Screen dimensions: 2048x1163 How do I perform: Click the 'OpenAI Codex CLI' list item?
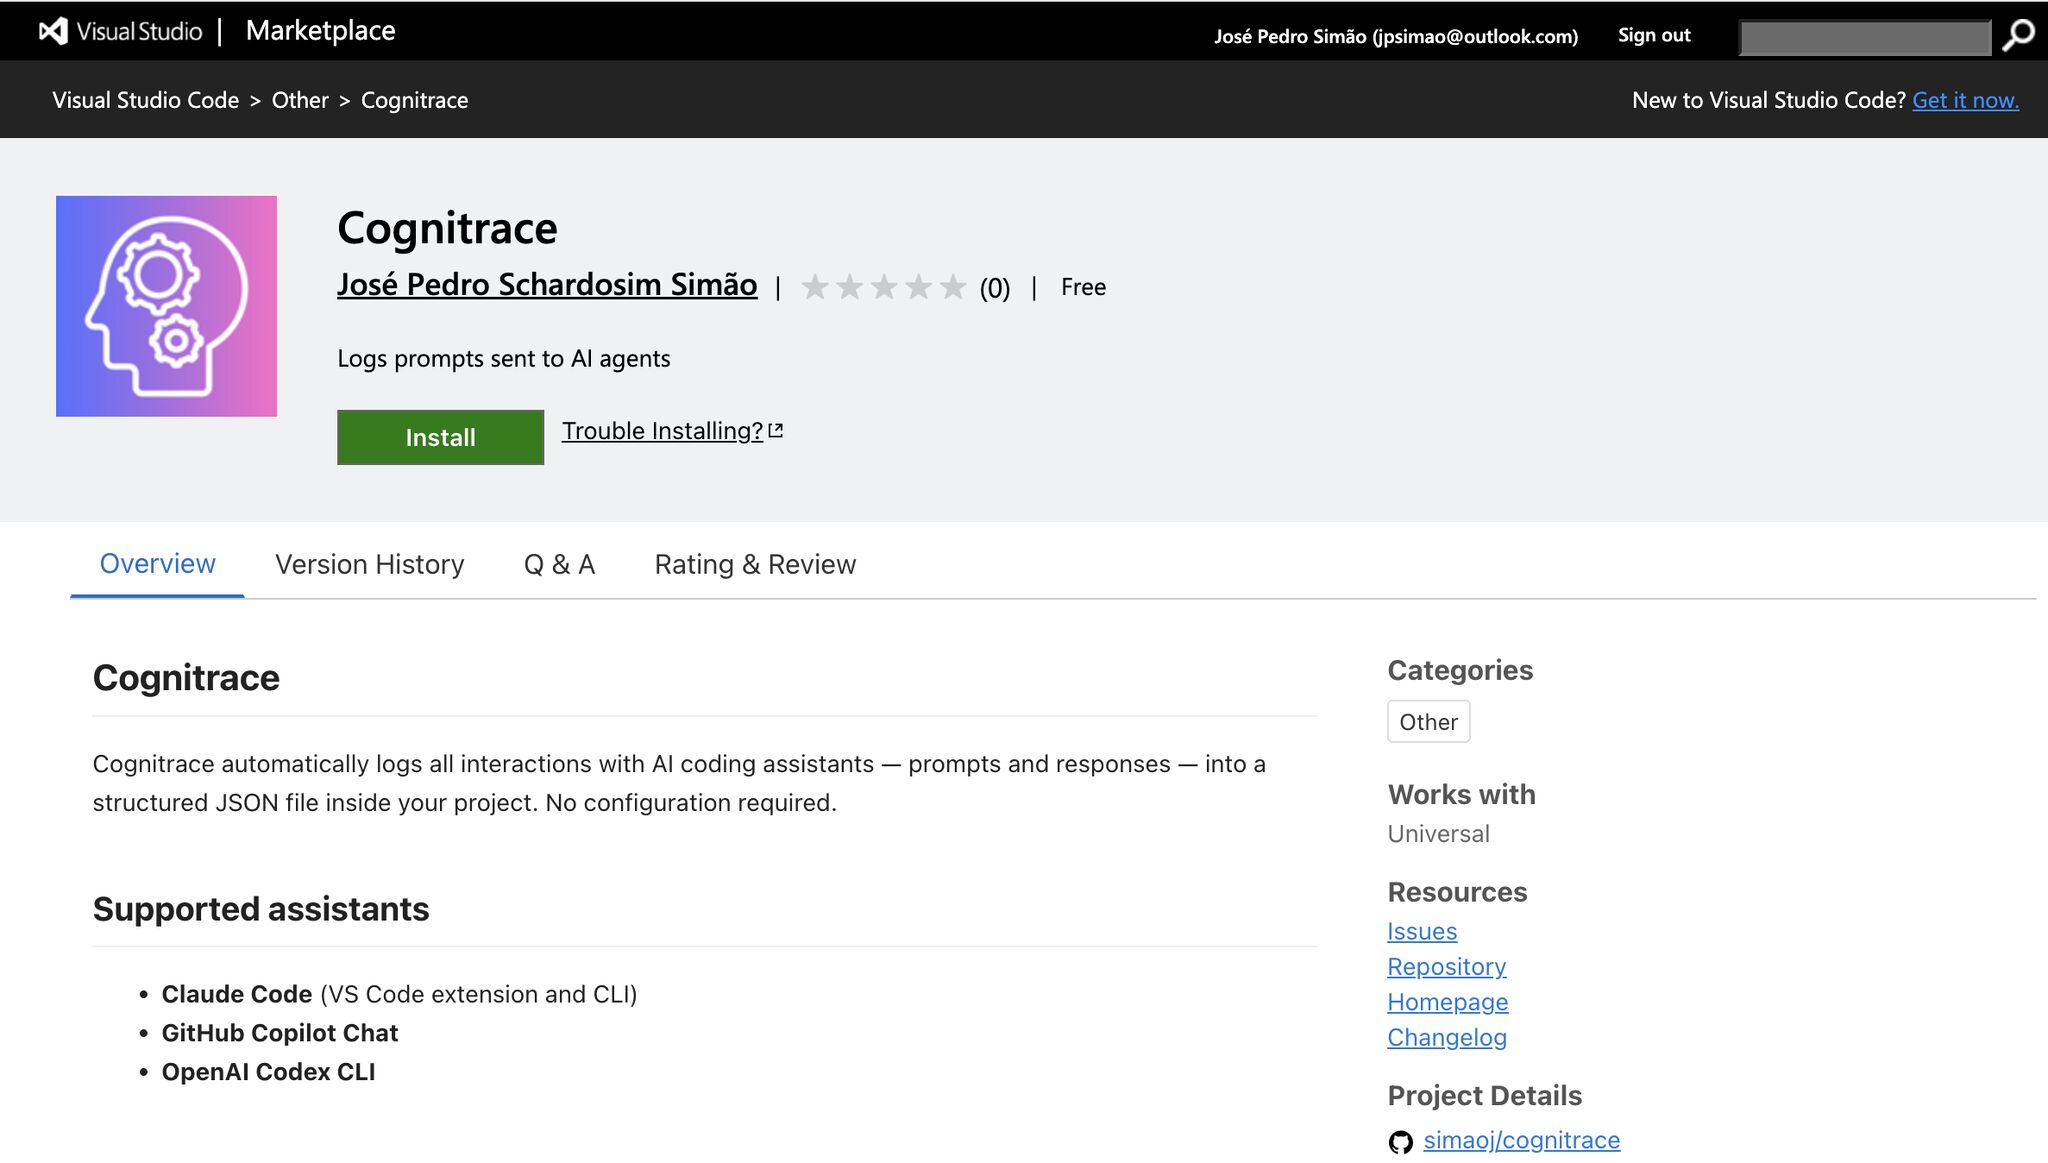pyautogui.click(x=269, y=1072)
